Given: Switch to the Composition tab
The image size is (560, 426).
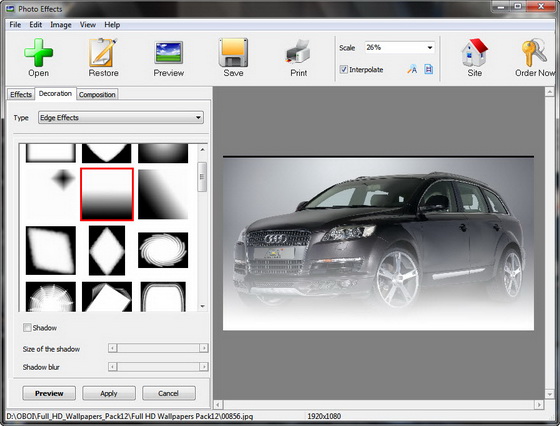Looking at the screenshot, I should [x=97, y=94].
